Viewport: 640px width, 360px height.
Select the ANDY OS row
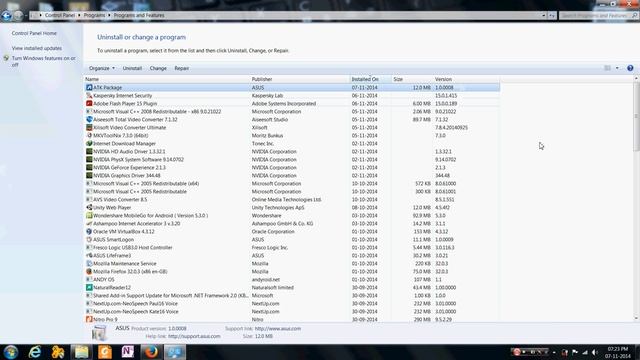[292, 280]
